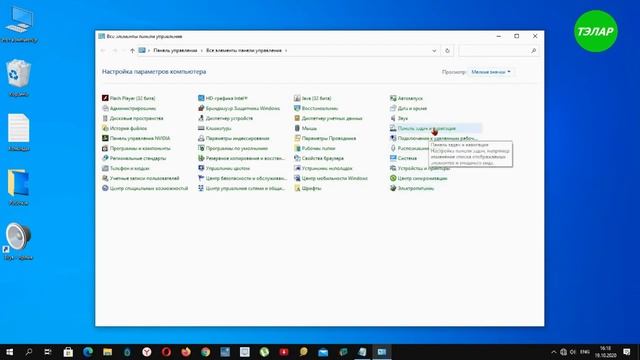Click Все элементы панели управления breadcrumb
This screenshot has height=360, width=640.
[244, 50]
